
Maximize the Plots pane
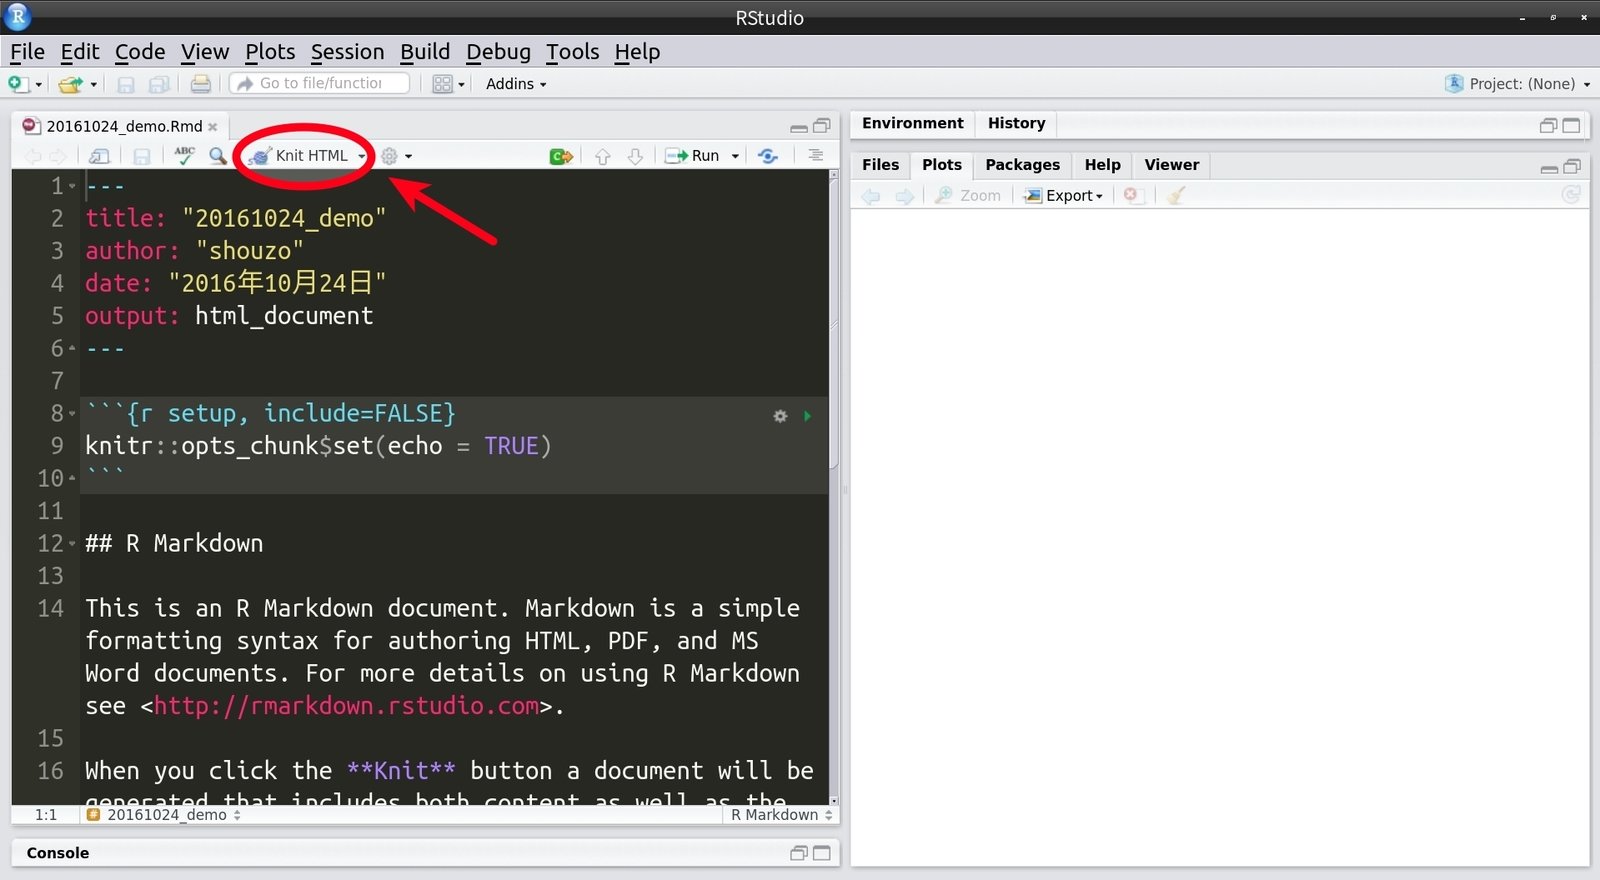pos(1572,167)
